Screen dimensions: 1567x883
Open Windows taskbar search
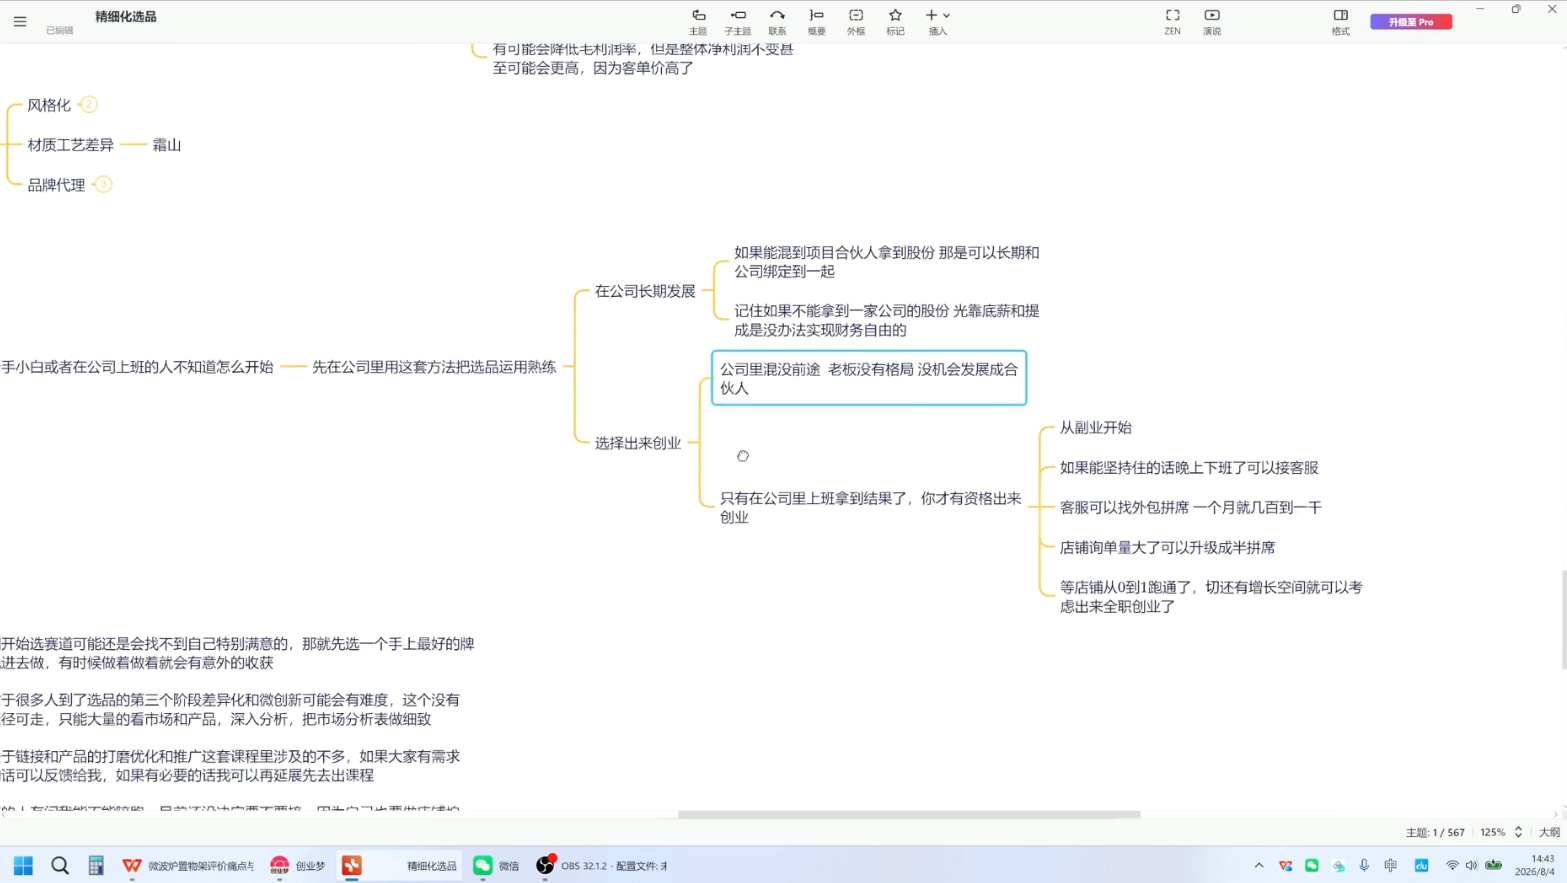60,865
